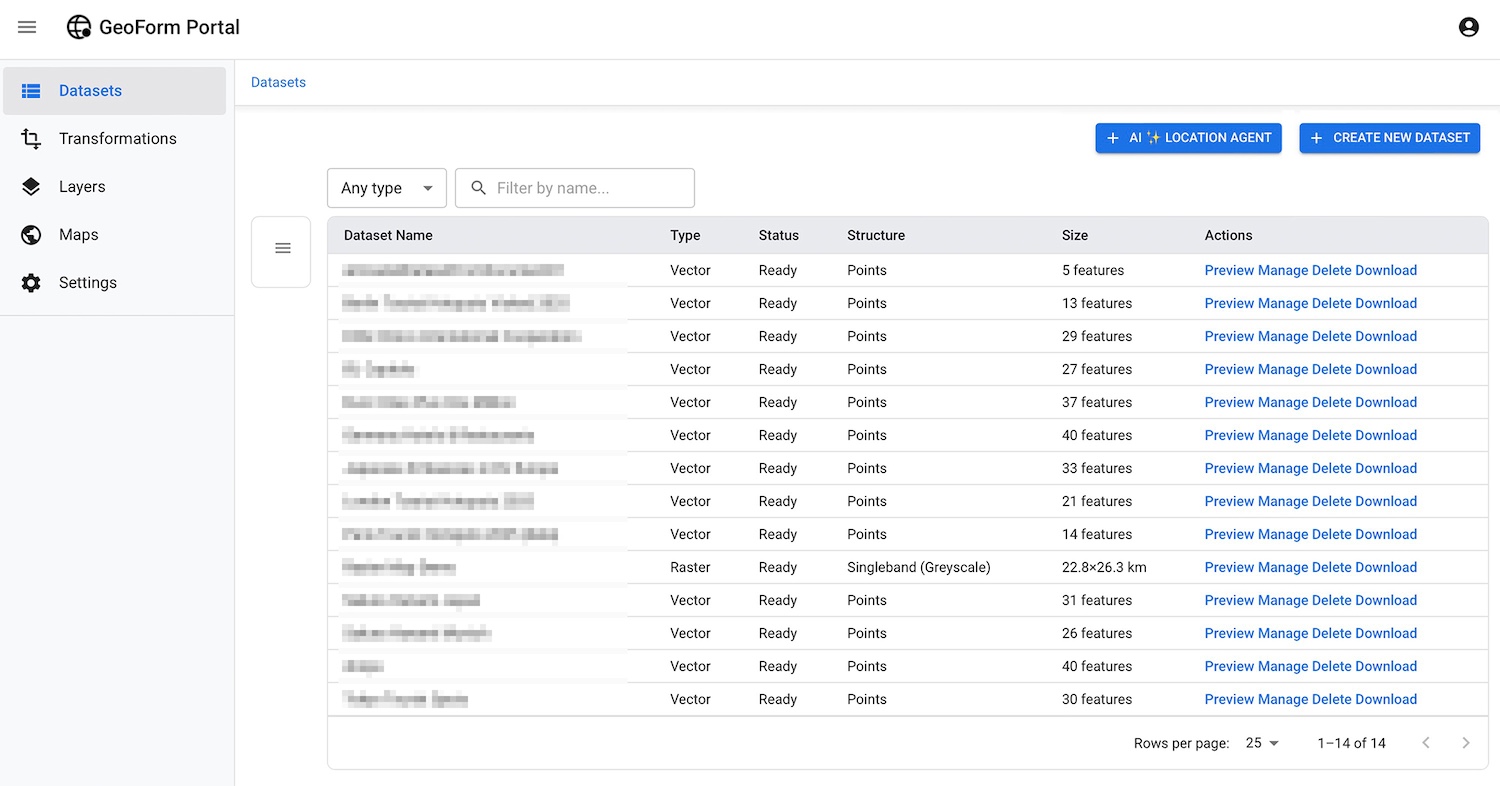Image resolution: width=1500 pixels, height=786 pixels.
Task: Click the Settings gear icon
Action: (31, 283)
